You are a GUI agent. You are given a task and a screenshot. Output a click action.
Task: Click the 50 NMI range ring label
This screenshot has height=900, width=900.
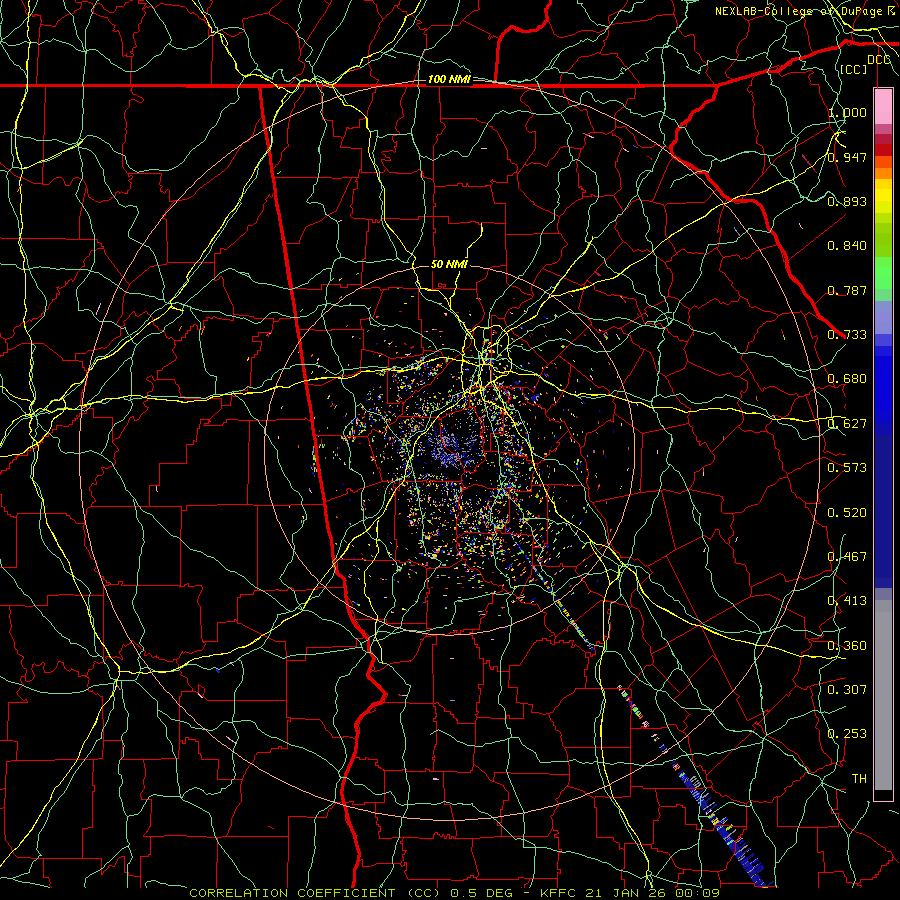(x=449, y=264)
